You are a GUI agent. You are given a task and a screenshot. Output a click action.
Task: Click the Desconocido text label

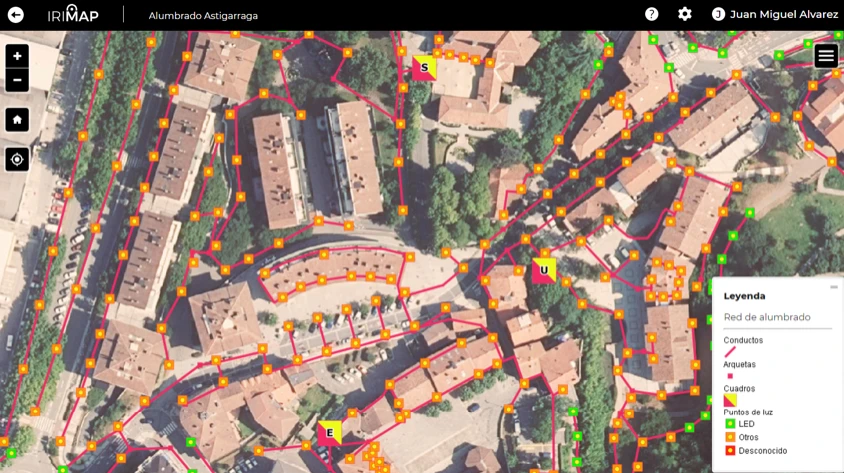[762, 451]
